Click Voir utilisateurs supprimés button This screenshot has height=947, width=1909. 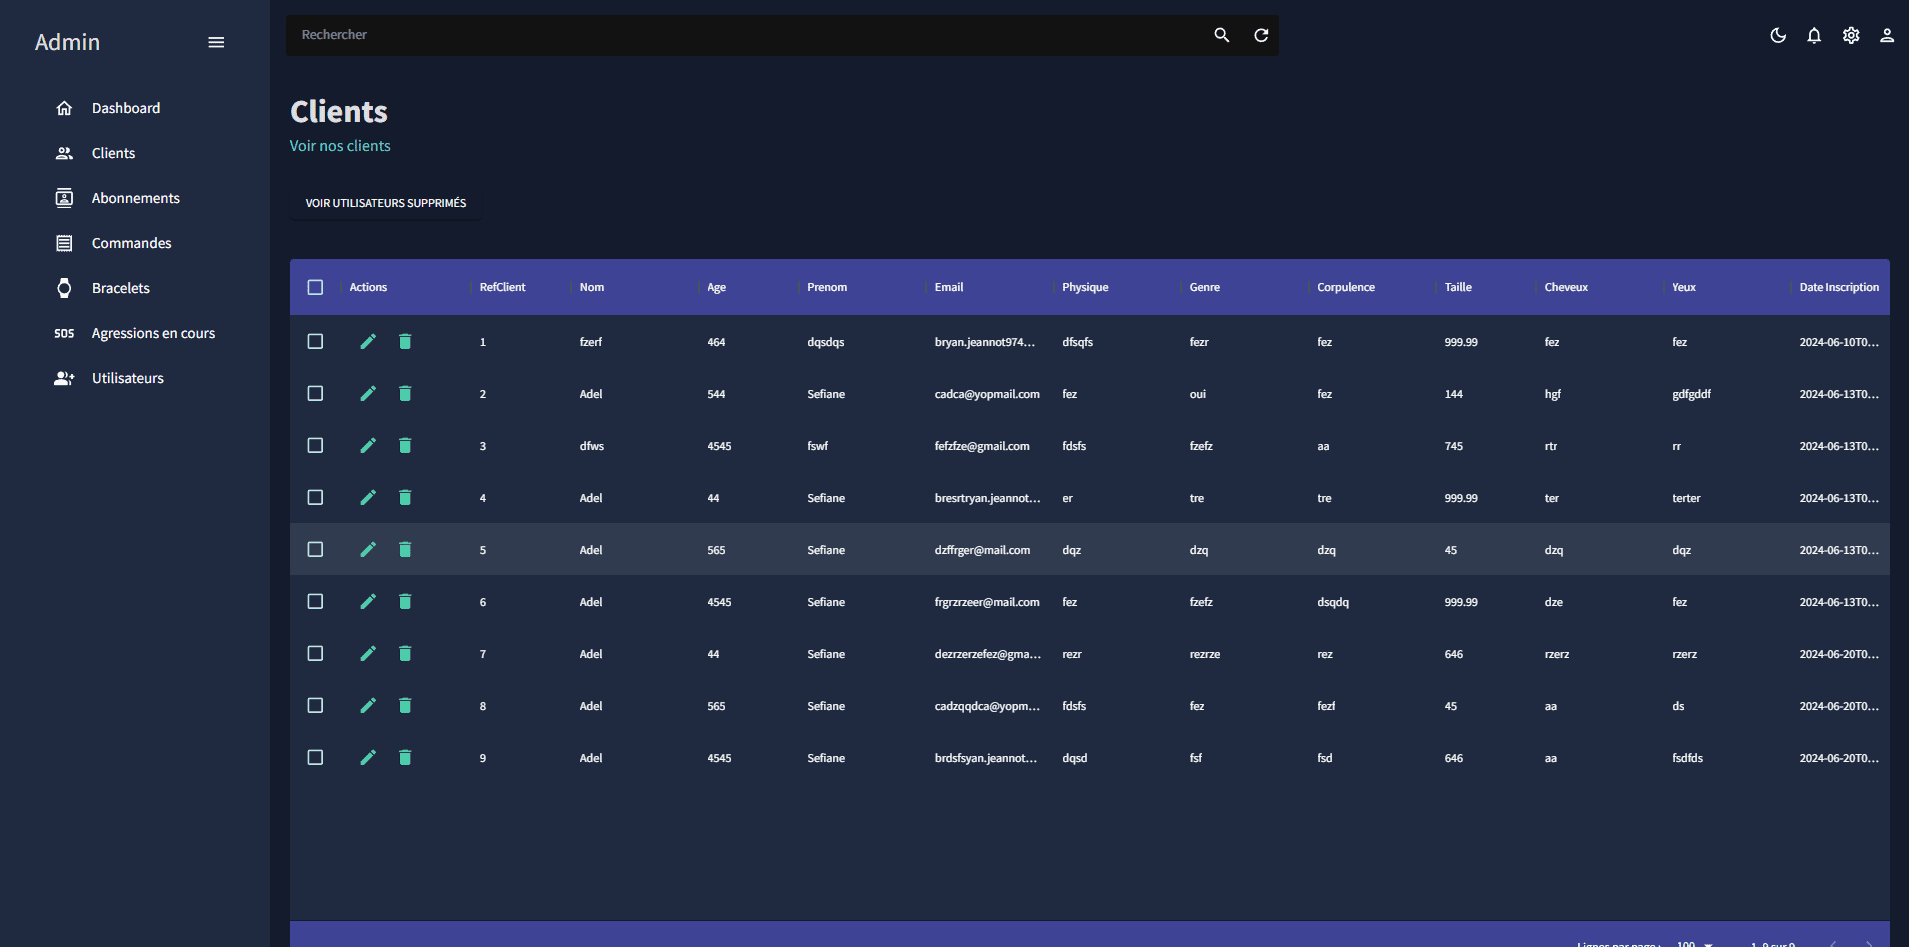386,203
